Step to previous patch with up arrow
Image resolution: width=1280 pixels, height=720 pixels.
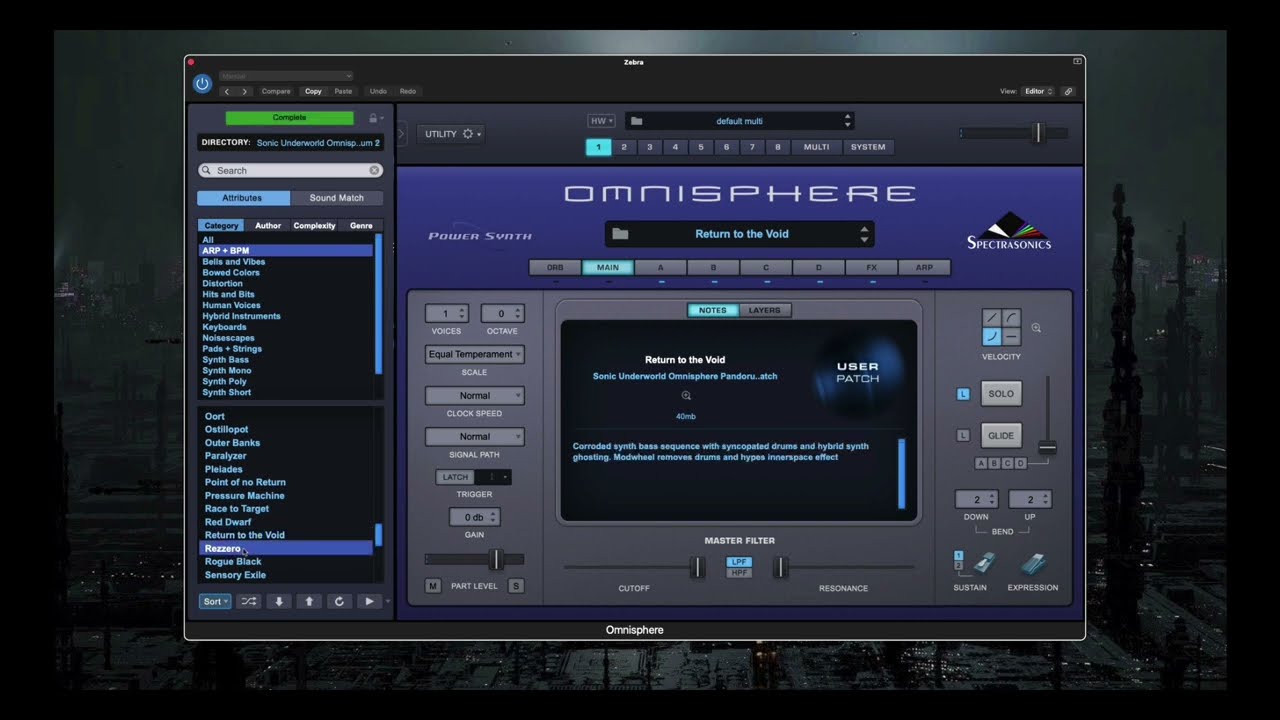coord(309,601)
